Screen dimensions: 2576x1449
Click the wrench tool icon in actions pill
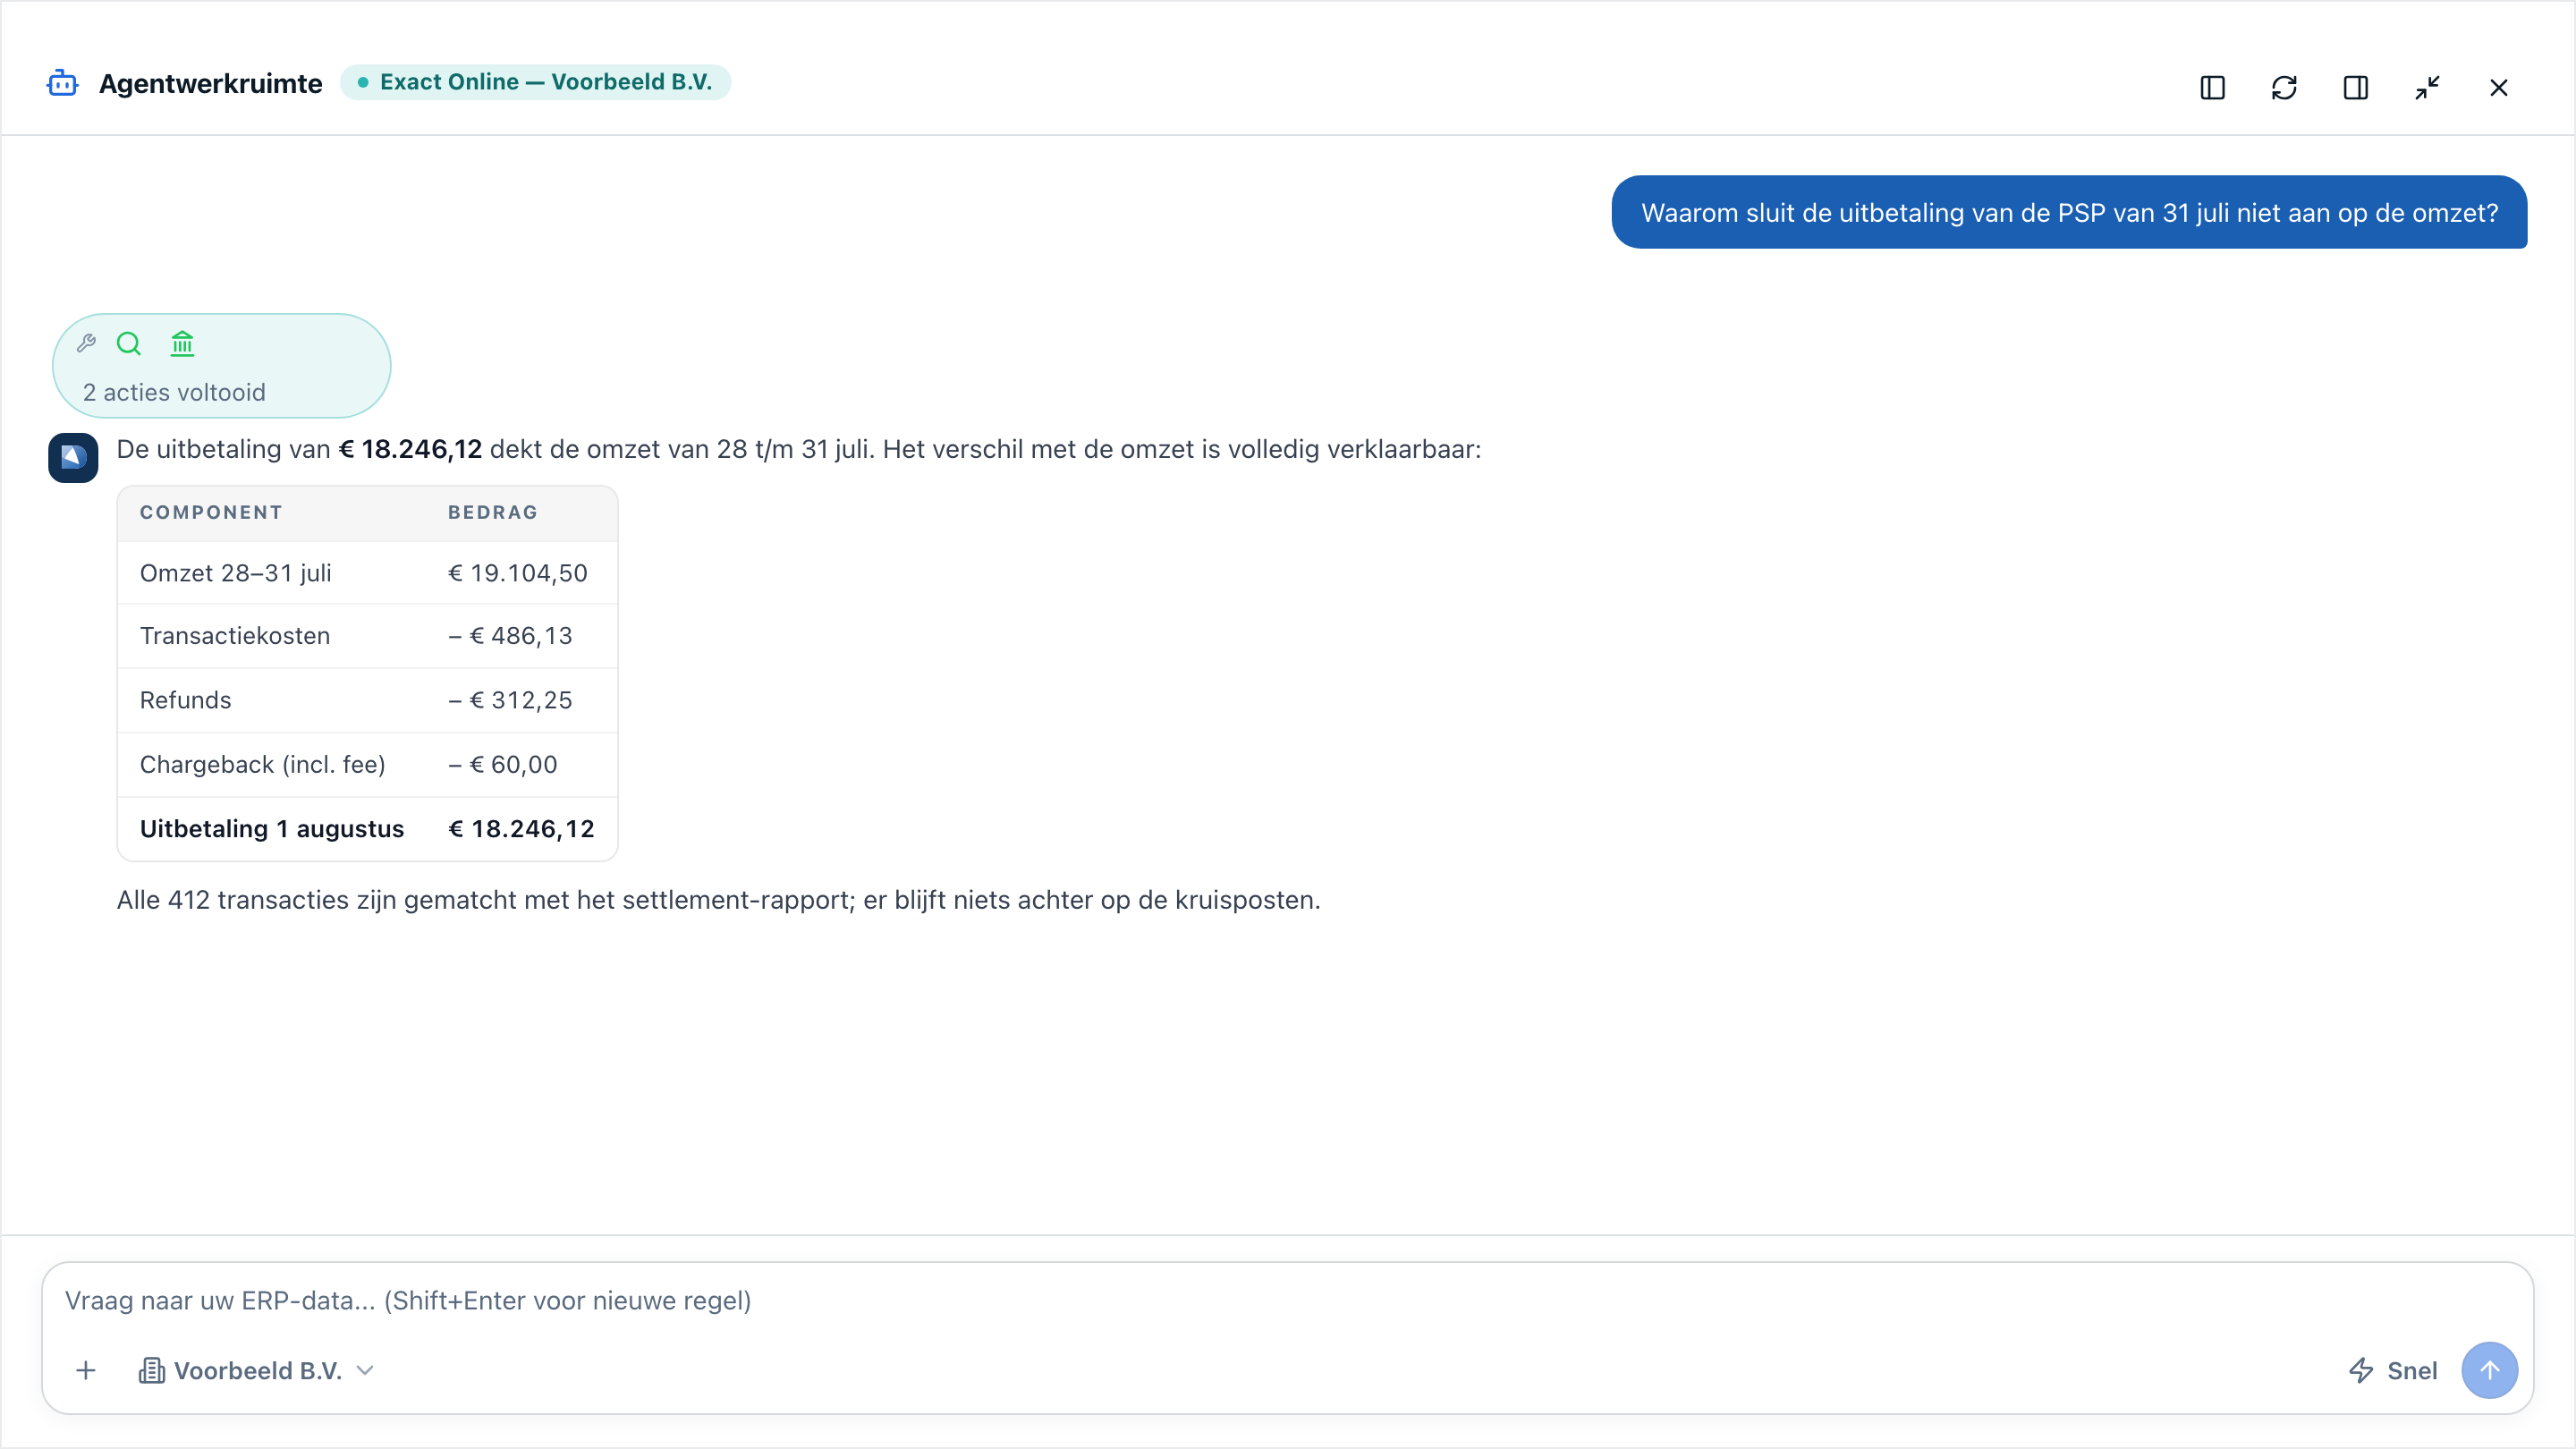(87, 344)
